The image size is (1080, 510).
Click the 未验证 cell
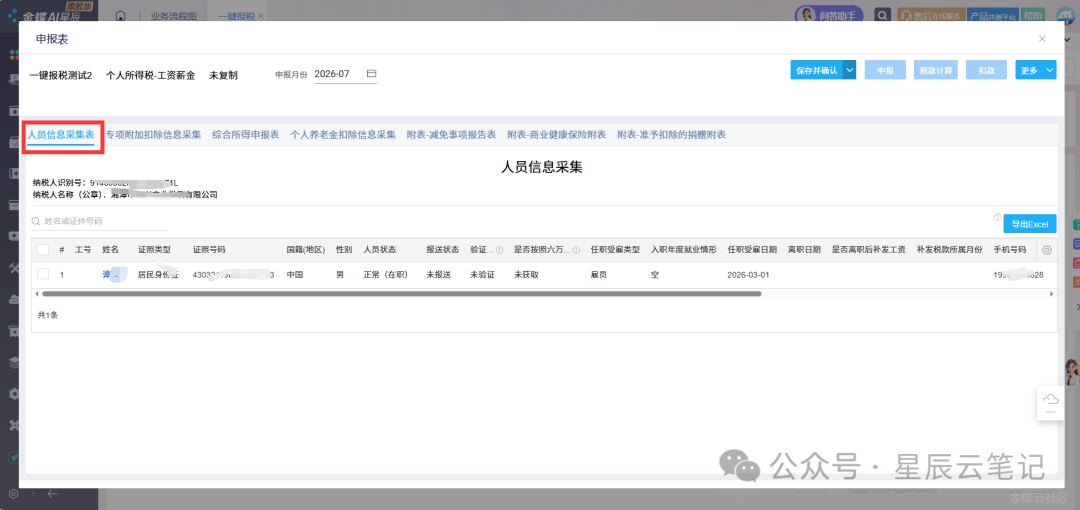pos(482,274)
